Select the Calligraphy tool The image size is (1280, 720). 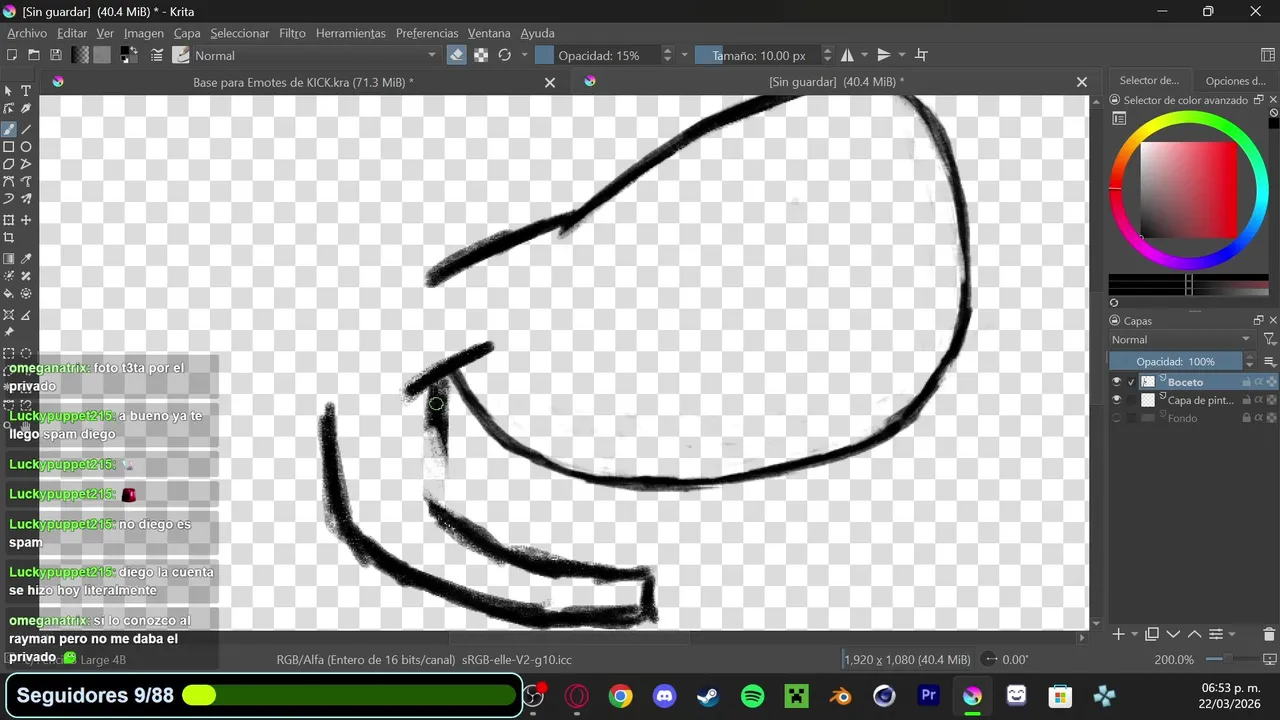(26, 108)
